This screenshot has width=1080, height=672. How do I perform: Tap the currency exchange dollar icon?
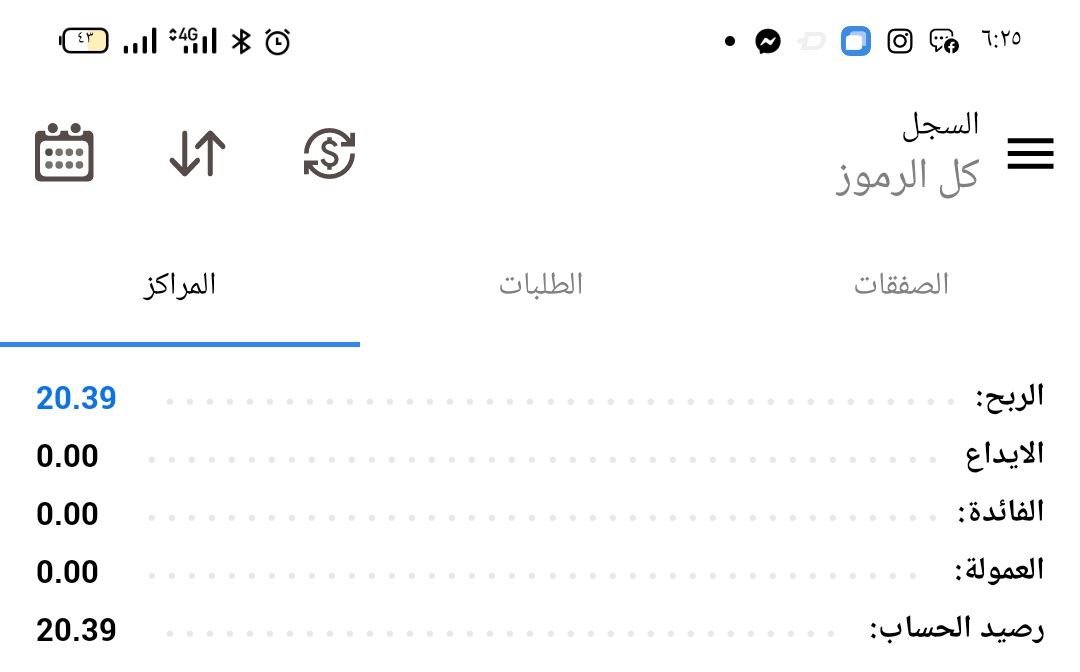point(329,154)
